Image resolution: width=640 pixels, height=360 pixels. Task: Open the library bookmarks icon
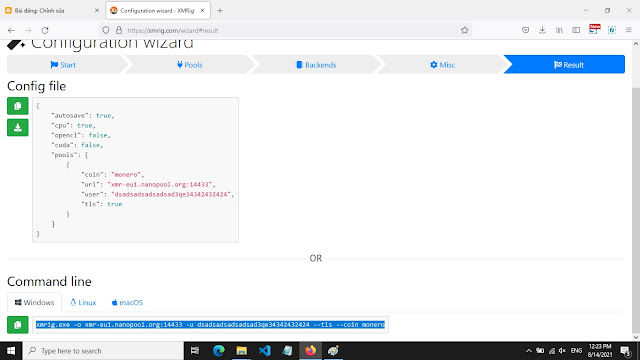(559, 30)
